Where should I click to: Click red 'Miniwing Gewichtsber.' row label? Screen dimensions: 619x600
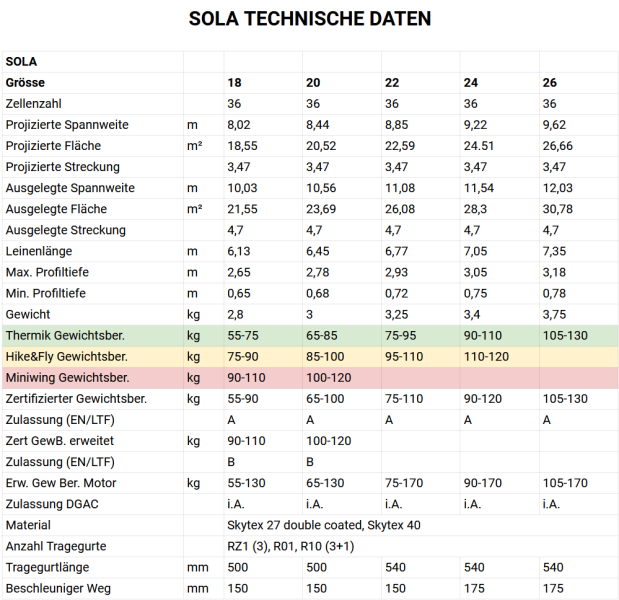67,378
